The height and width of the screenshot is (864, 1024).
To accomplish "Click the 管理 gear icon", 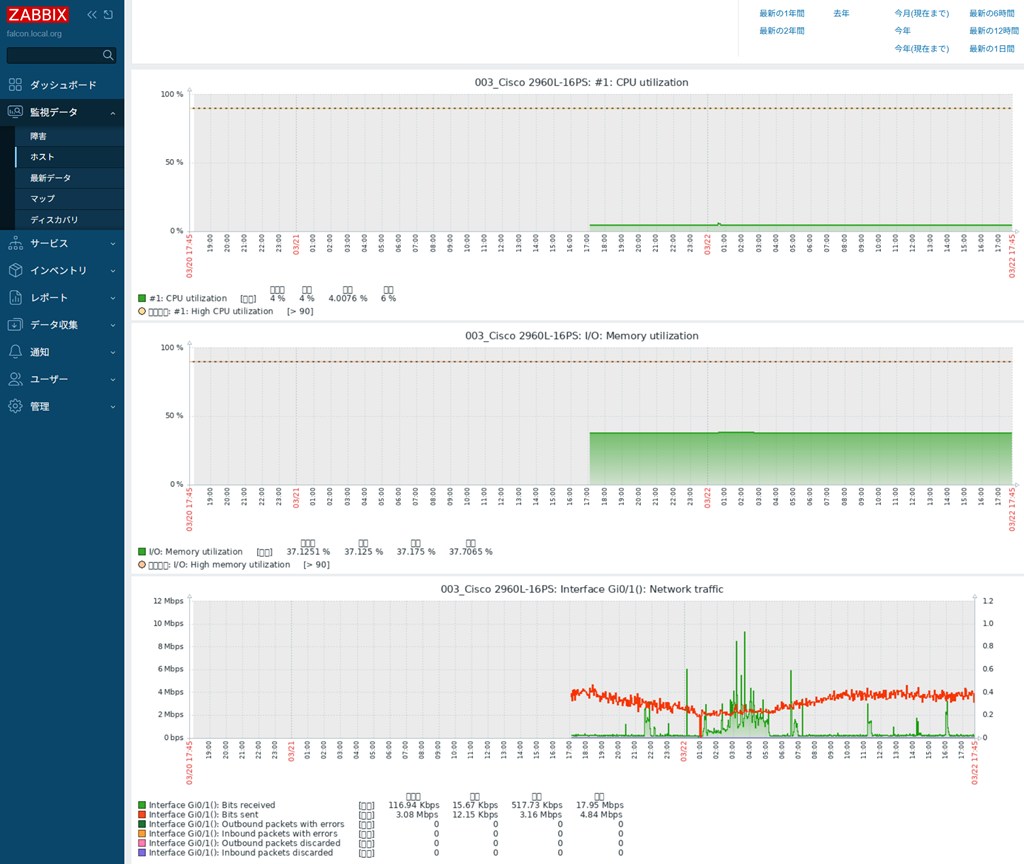I will [15, 406].
